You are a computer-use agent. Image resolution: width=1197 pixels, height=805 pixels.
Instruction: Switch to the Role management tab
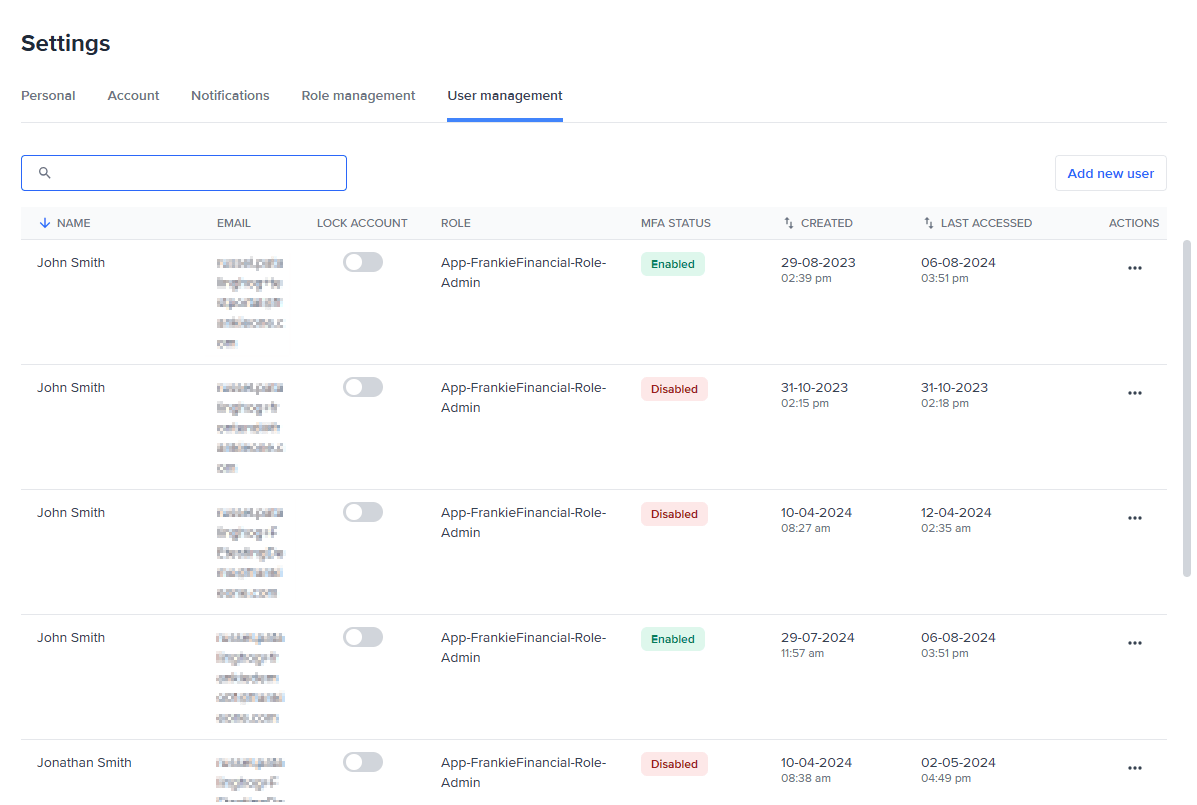tap(358, 95)
